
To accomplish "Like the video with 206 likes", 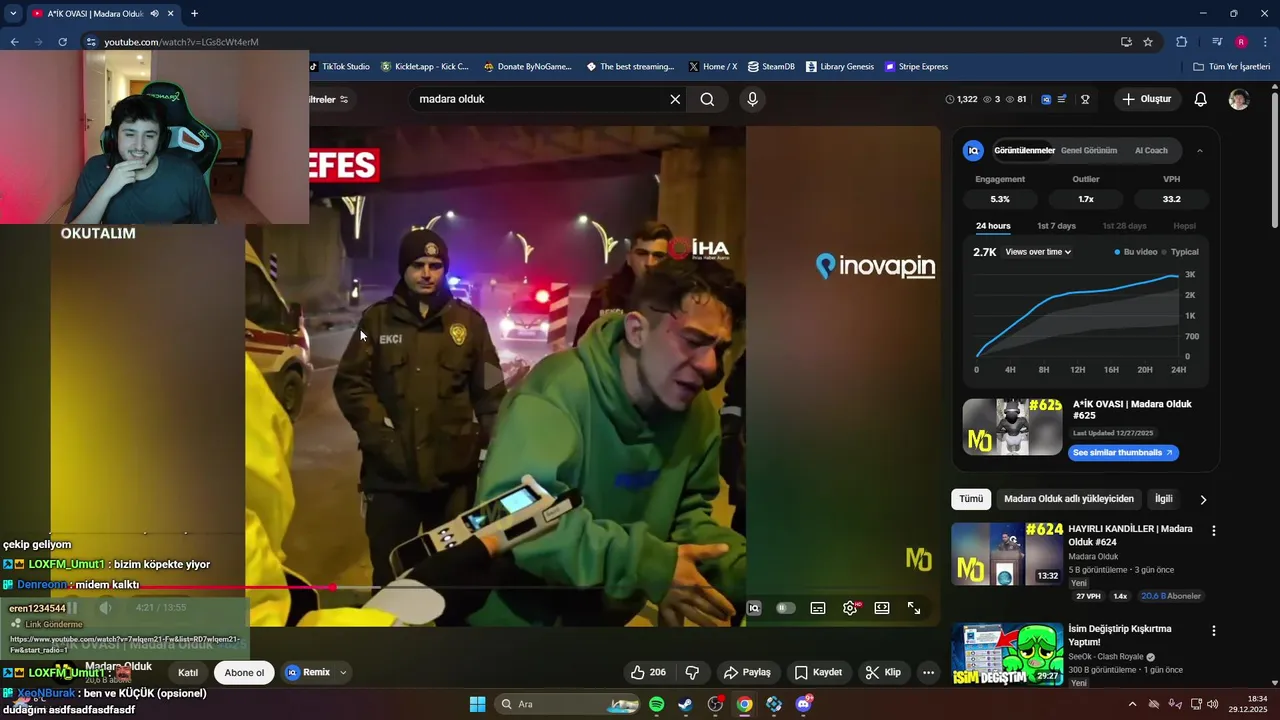I will [x=648, y=672].
